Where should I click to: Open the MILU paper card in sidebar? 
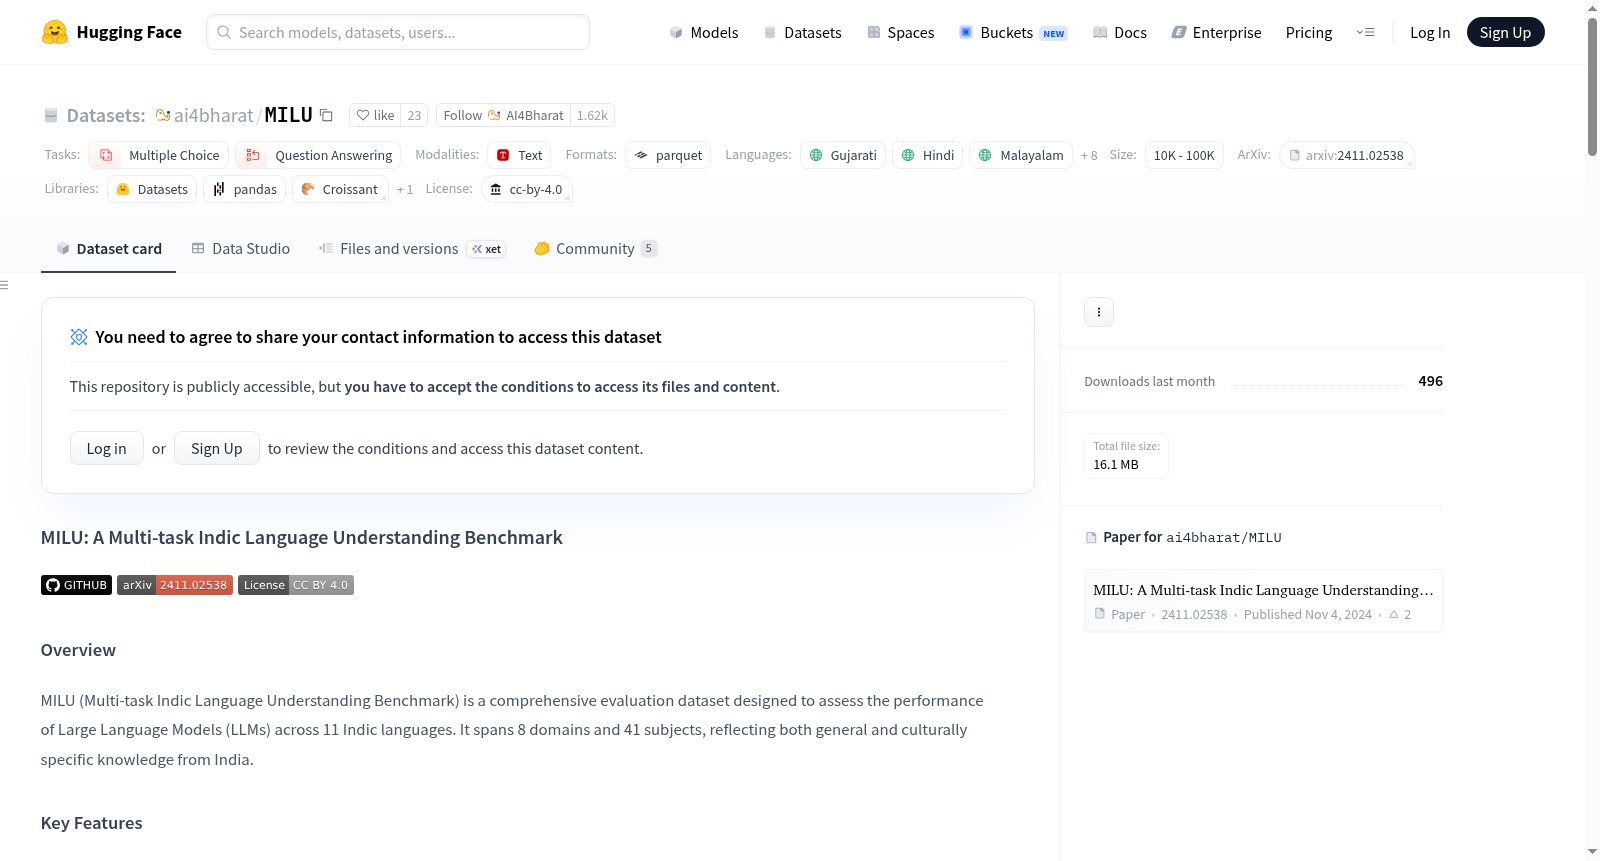[1263, 601]
